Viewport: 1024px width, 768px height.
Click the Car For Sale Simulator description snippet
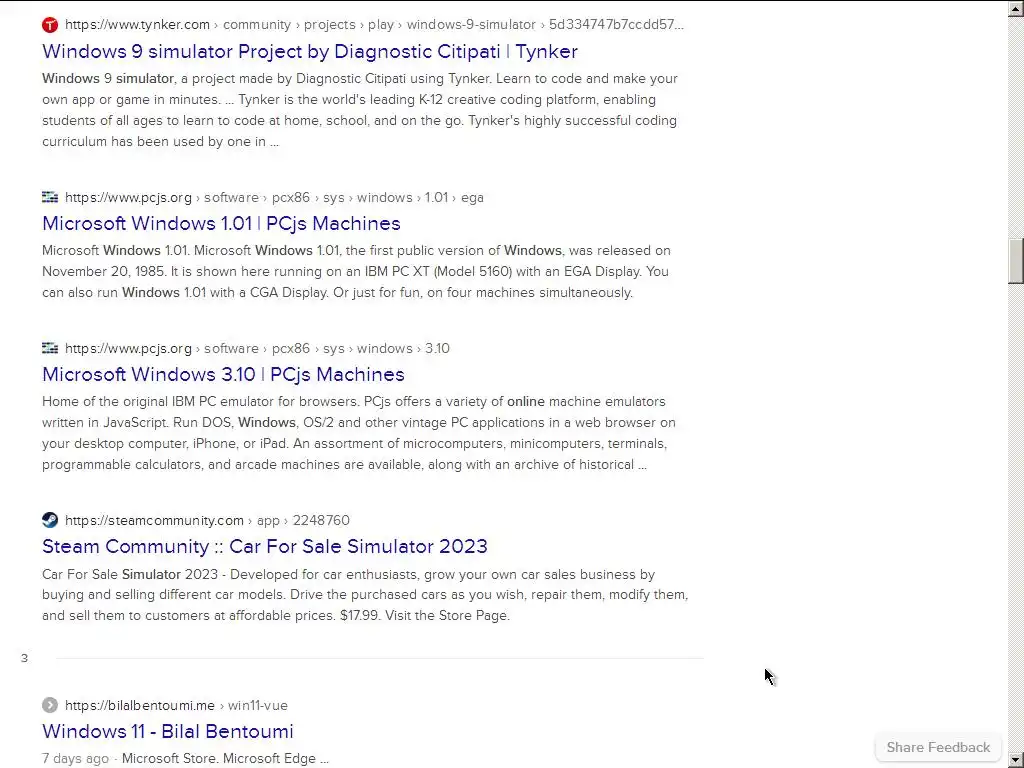click(365, 595)
